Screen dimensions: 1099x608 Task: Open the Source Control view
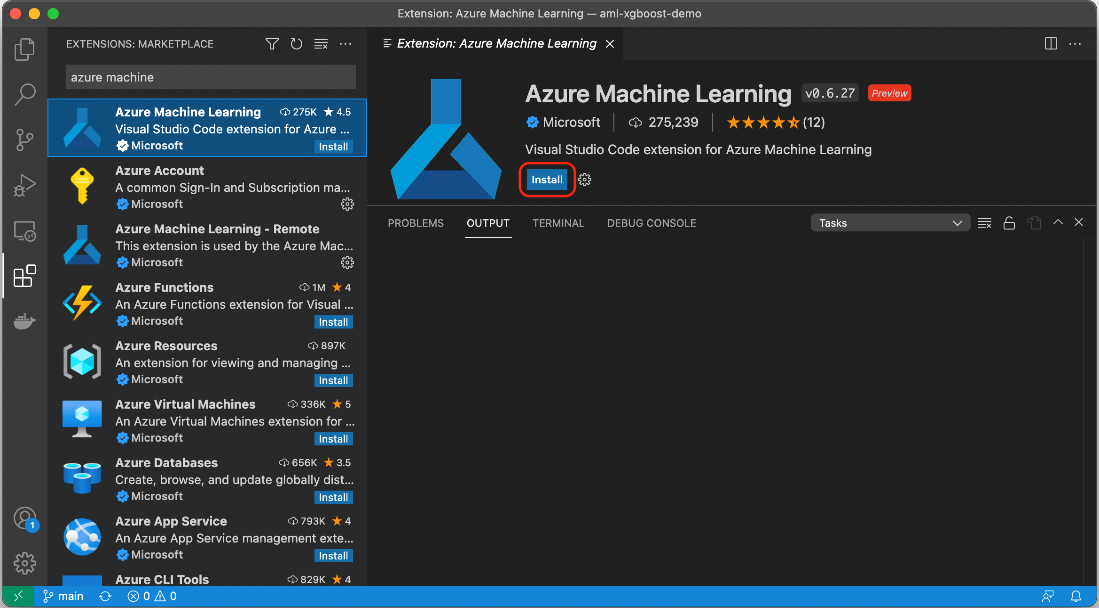[25, 140]
